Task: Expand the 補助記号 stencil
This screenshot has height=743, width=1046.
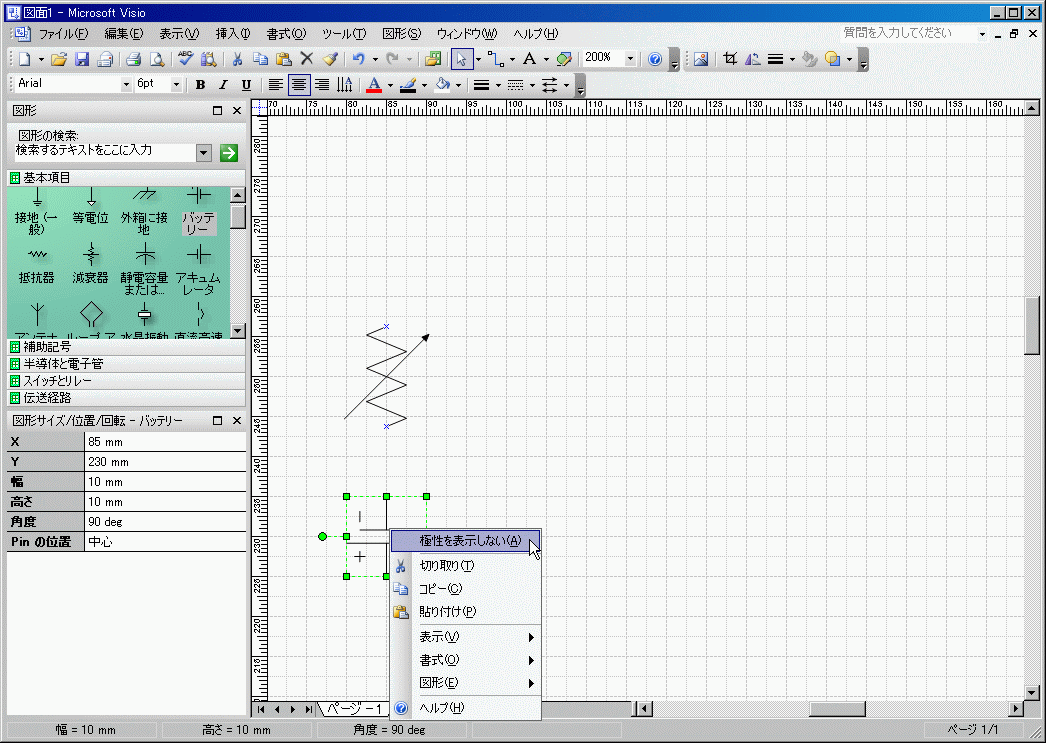Action: (51, 346)
